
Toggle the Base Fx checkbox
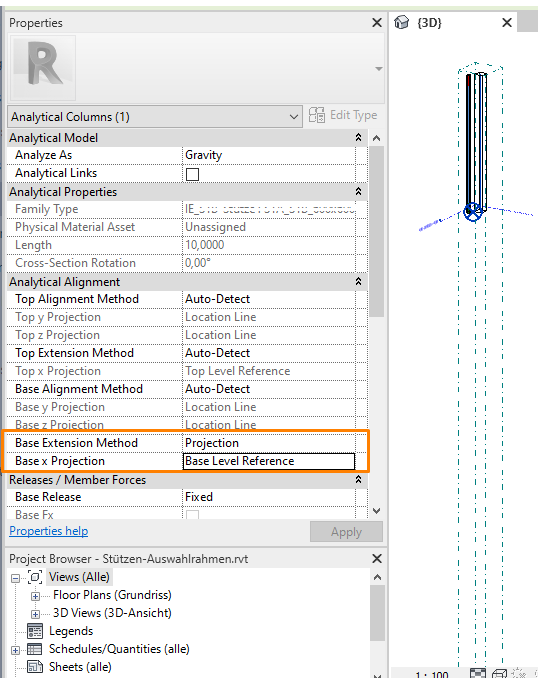pos(192,515)
